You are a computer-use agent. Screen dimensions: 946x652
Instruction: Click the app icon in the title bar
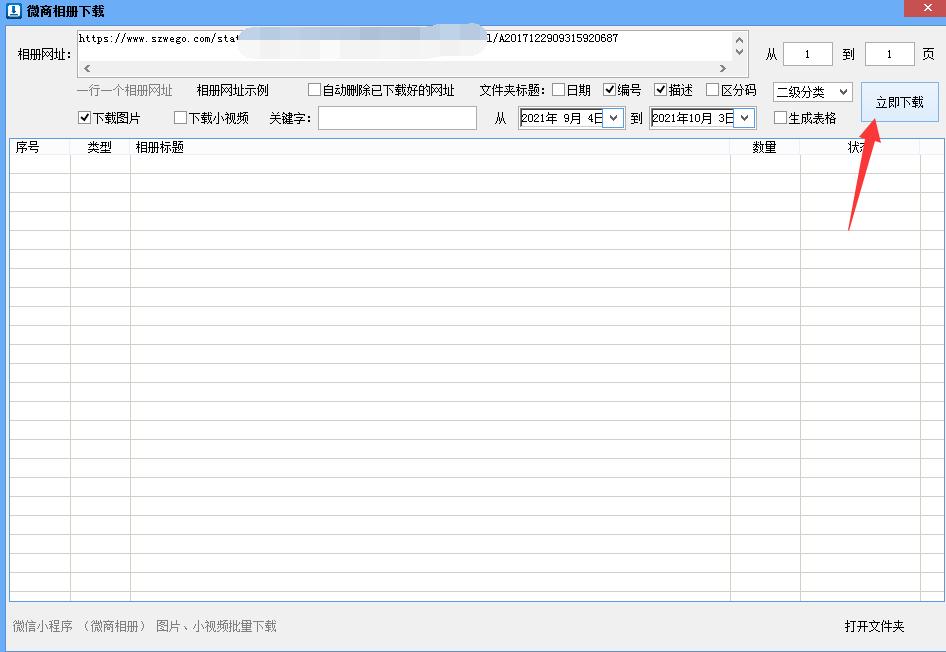point(13,11)
